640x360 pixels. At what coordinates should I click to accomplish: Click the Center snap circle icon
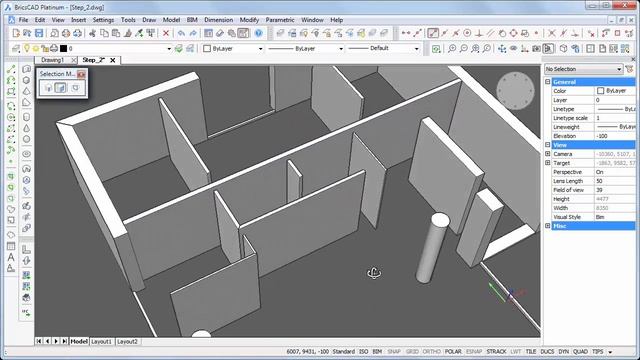(467, 33)
